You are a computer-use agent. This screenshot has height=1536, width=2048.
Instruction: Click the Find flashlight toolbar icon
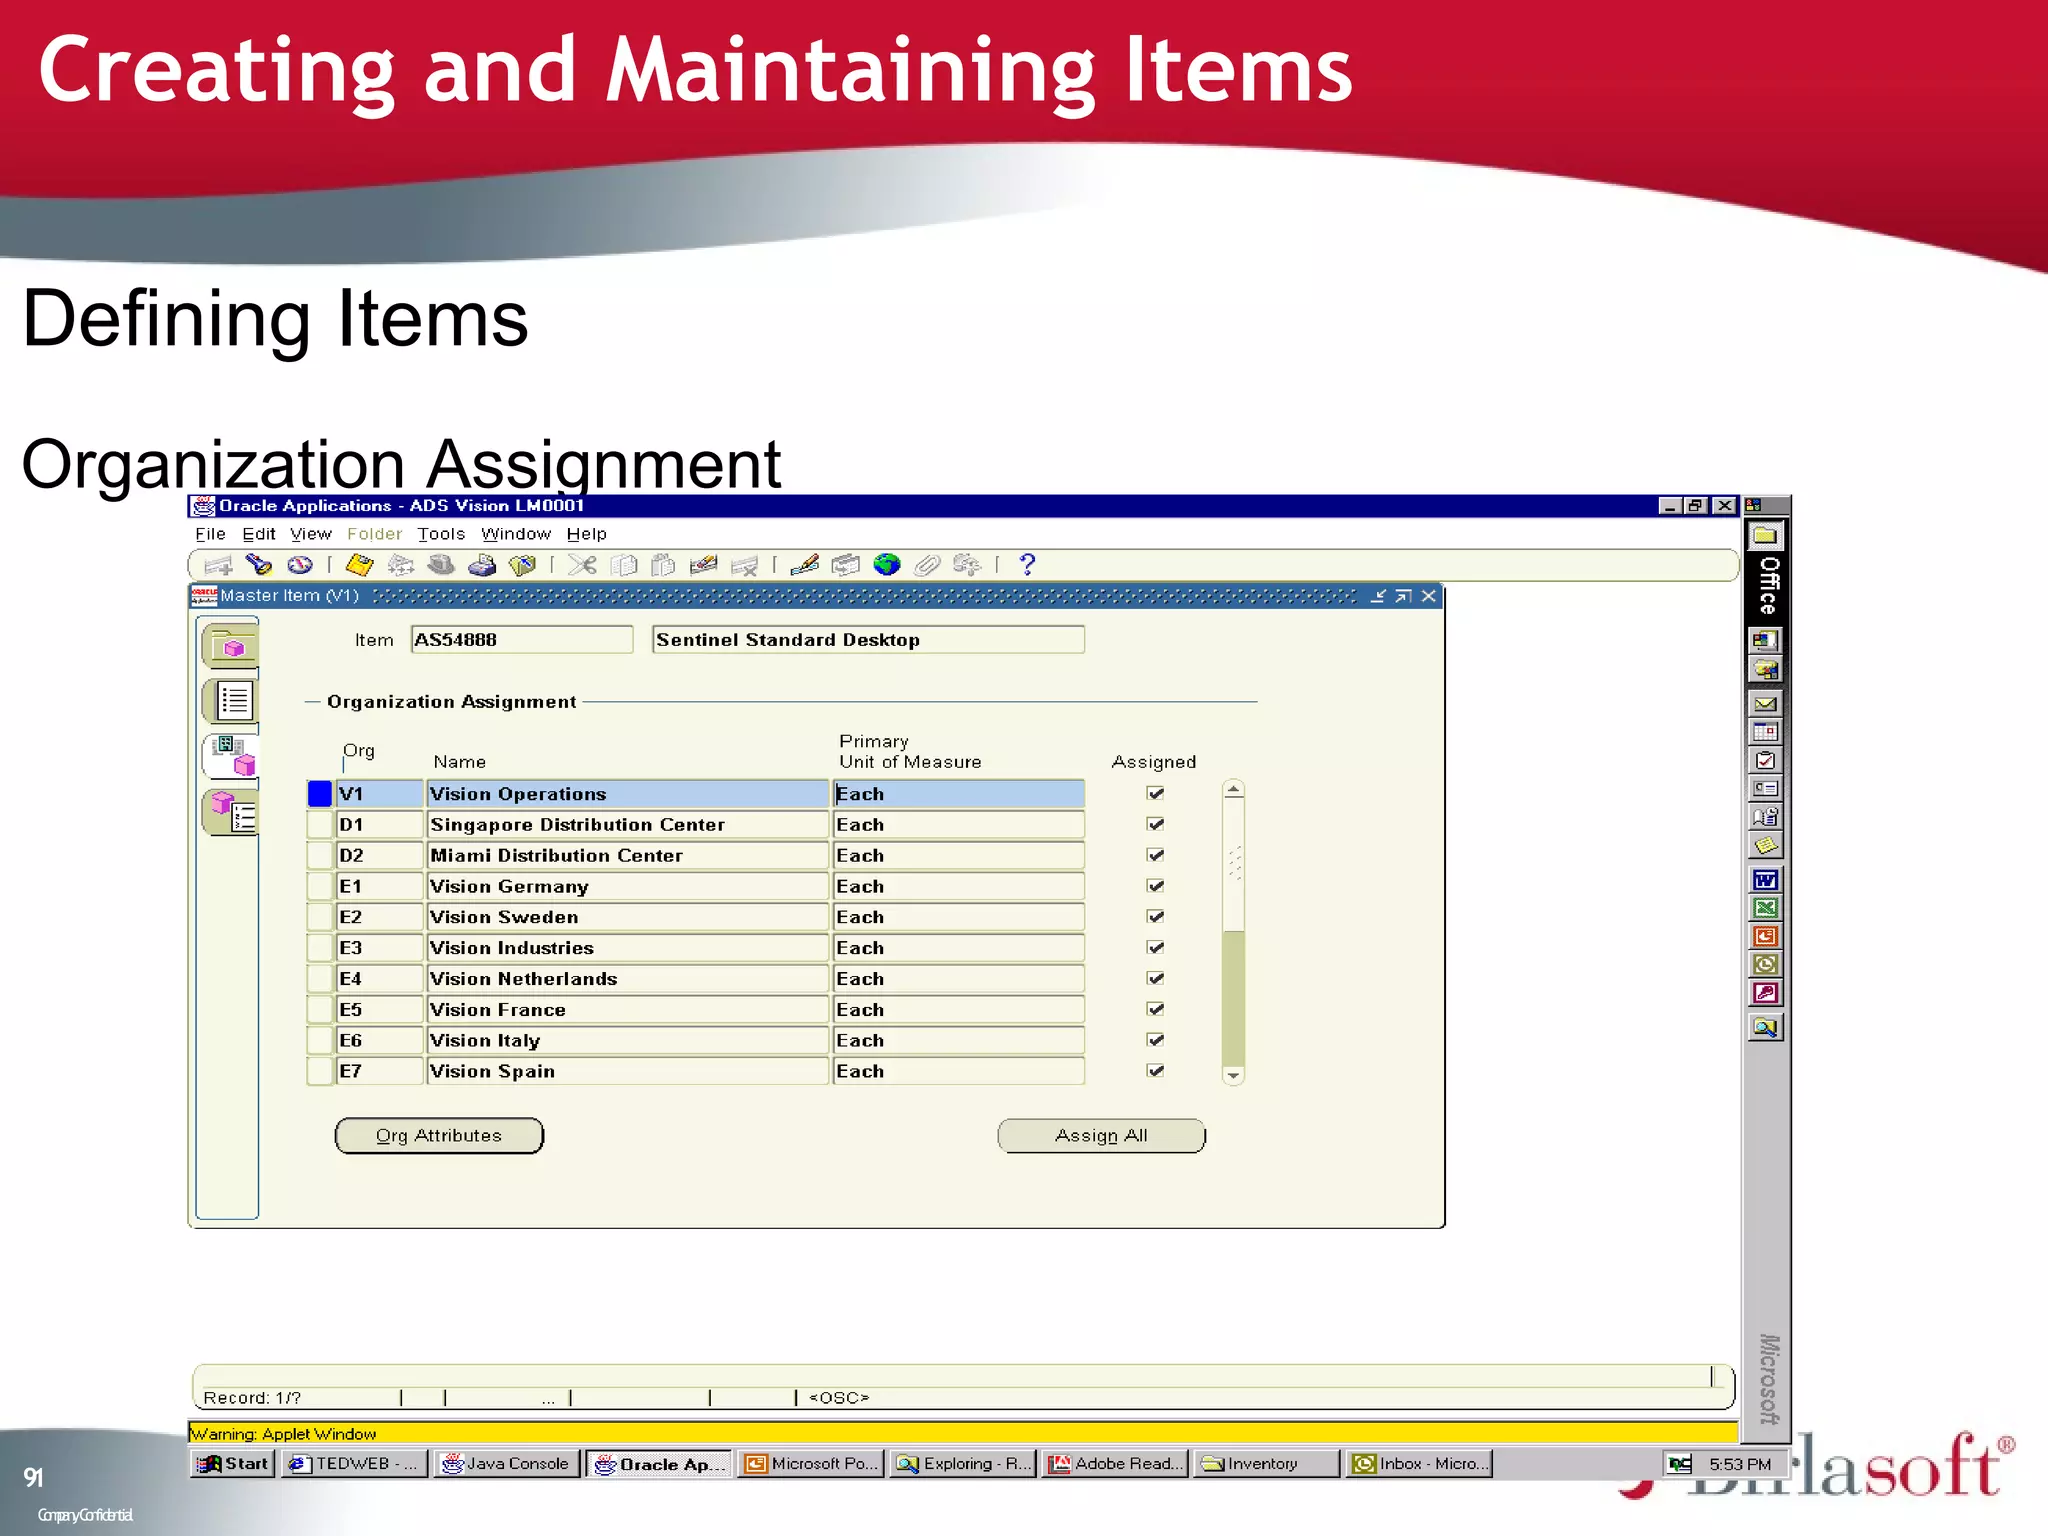[x=259, y=565]
